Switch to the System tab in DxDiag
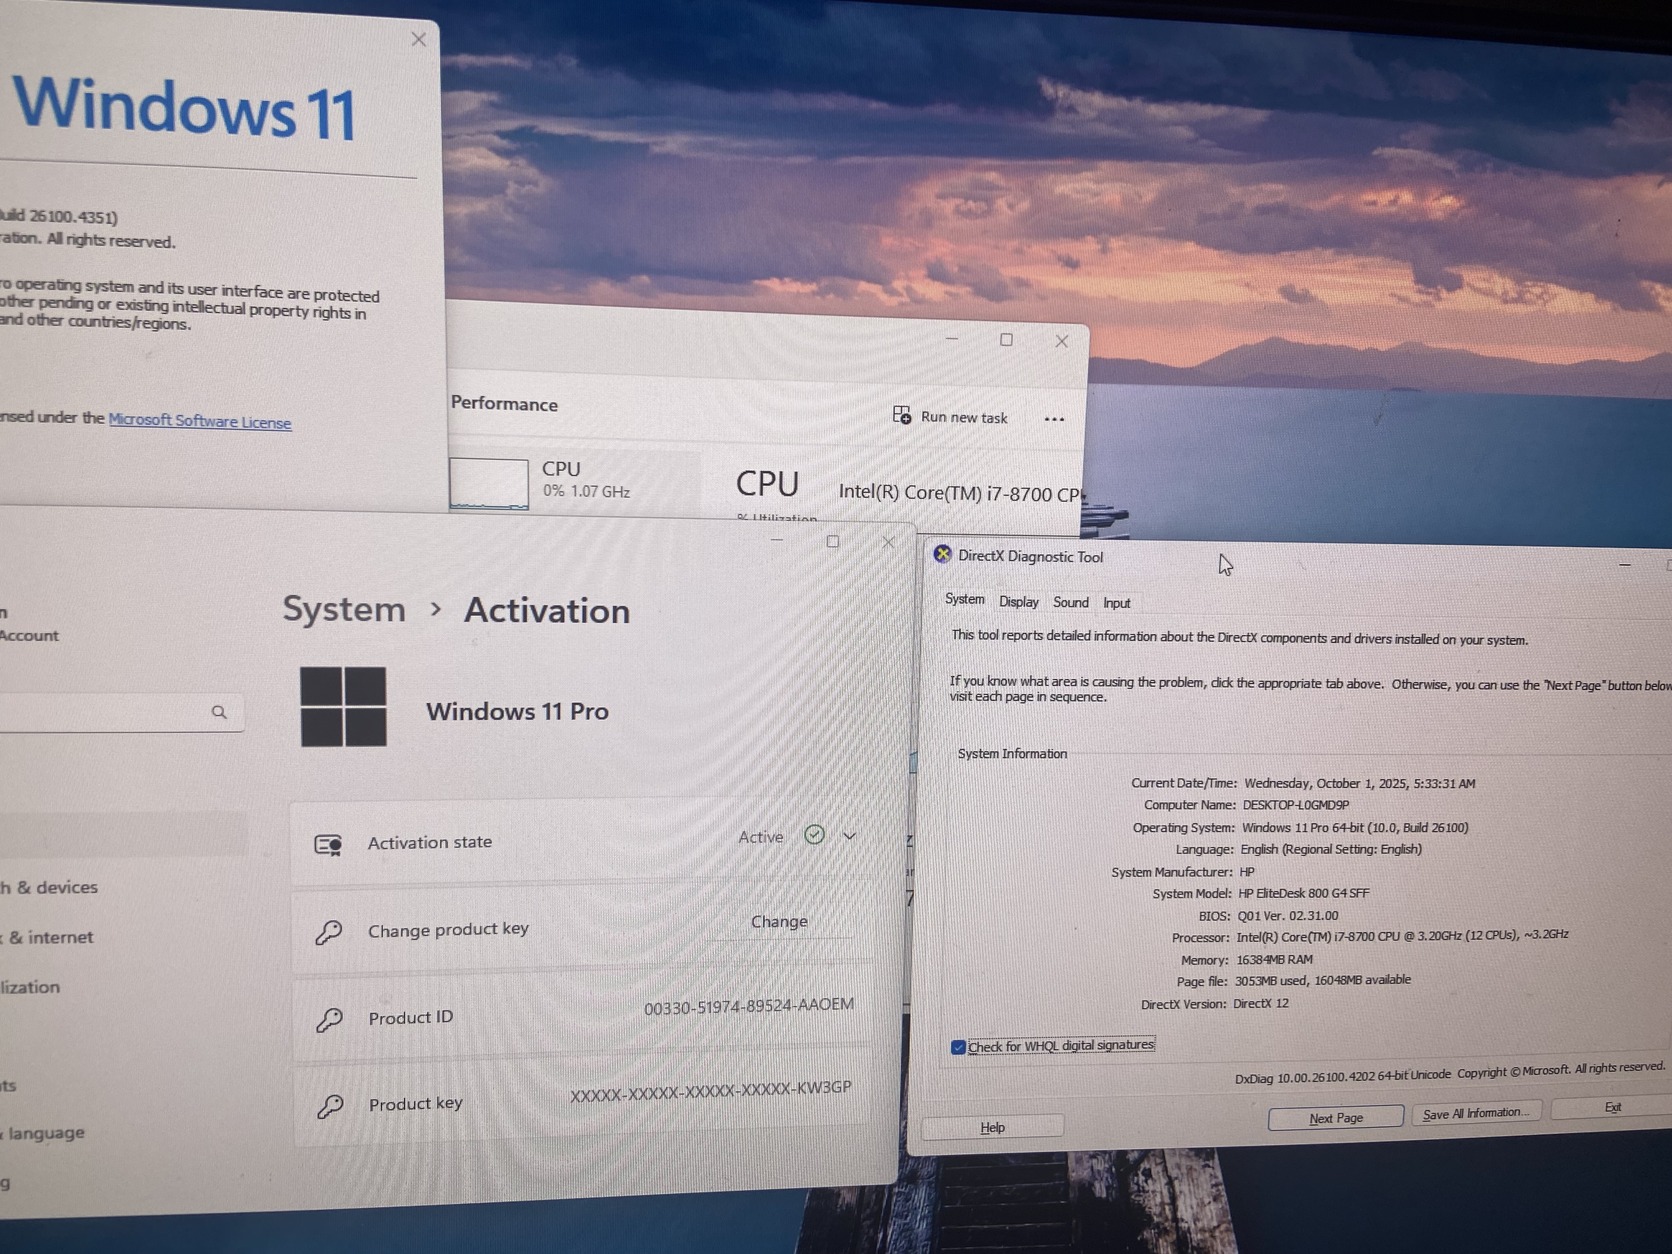The width and height of the screenshot is (1672, 1254). coord(965,599)
